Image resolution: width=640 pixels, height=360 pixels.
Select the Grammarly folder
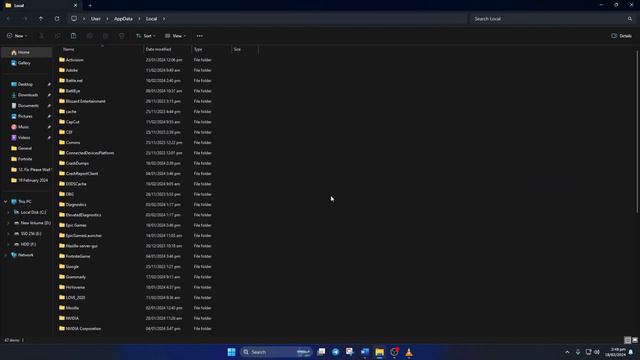tap(76, 277)
